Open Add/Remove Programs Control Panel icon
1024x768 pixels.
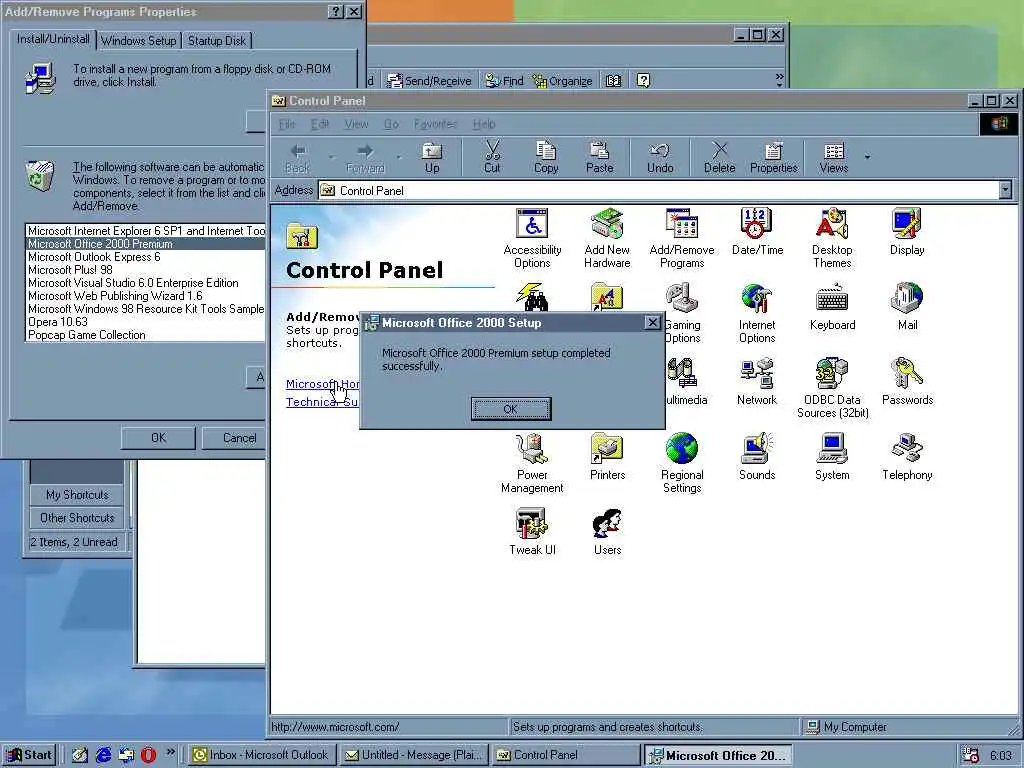(x=682, y=238)
